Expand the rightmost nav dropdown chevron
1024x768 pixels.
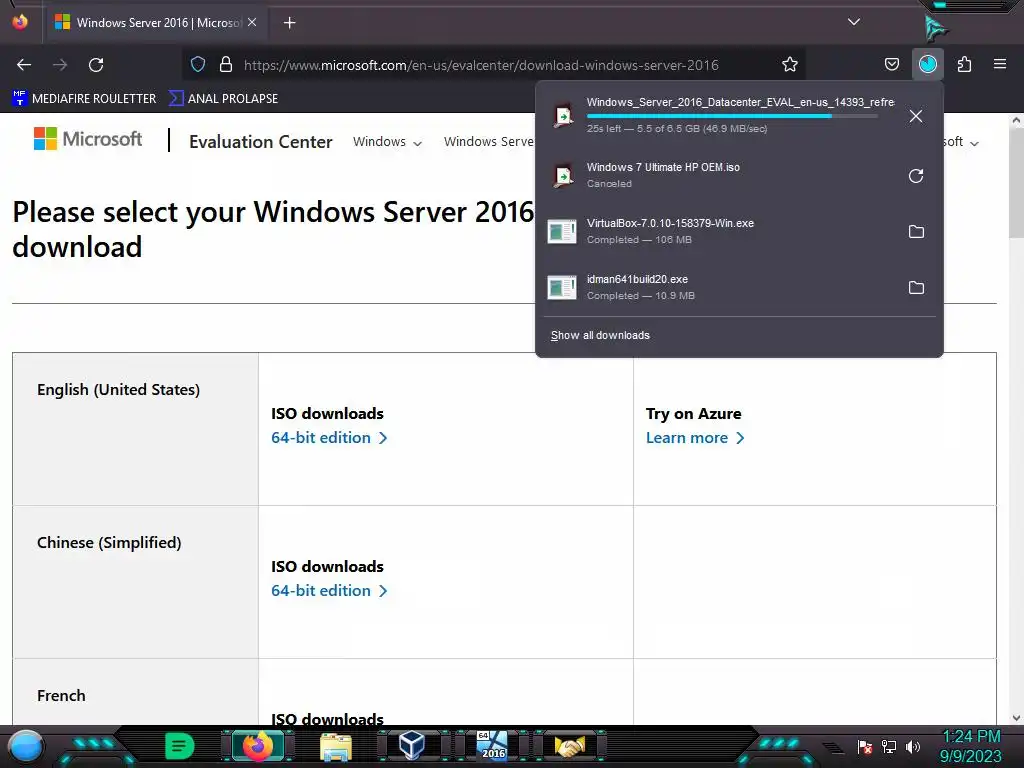pyautogui.click(x=974, y=143)
